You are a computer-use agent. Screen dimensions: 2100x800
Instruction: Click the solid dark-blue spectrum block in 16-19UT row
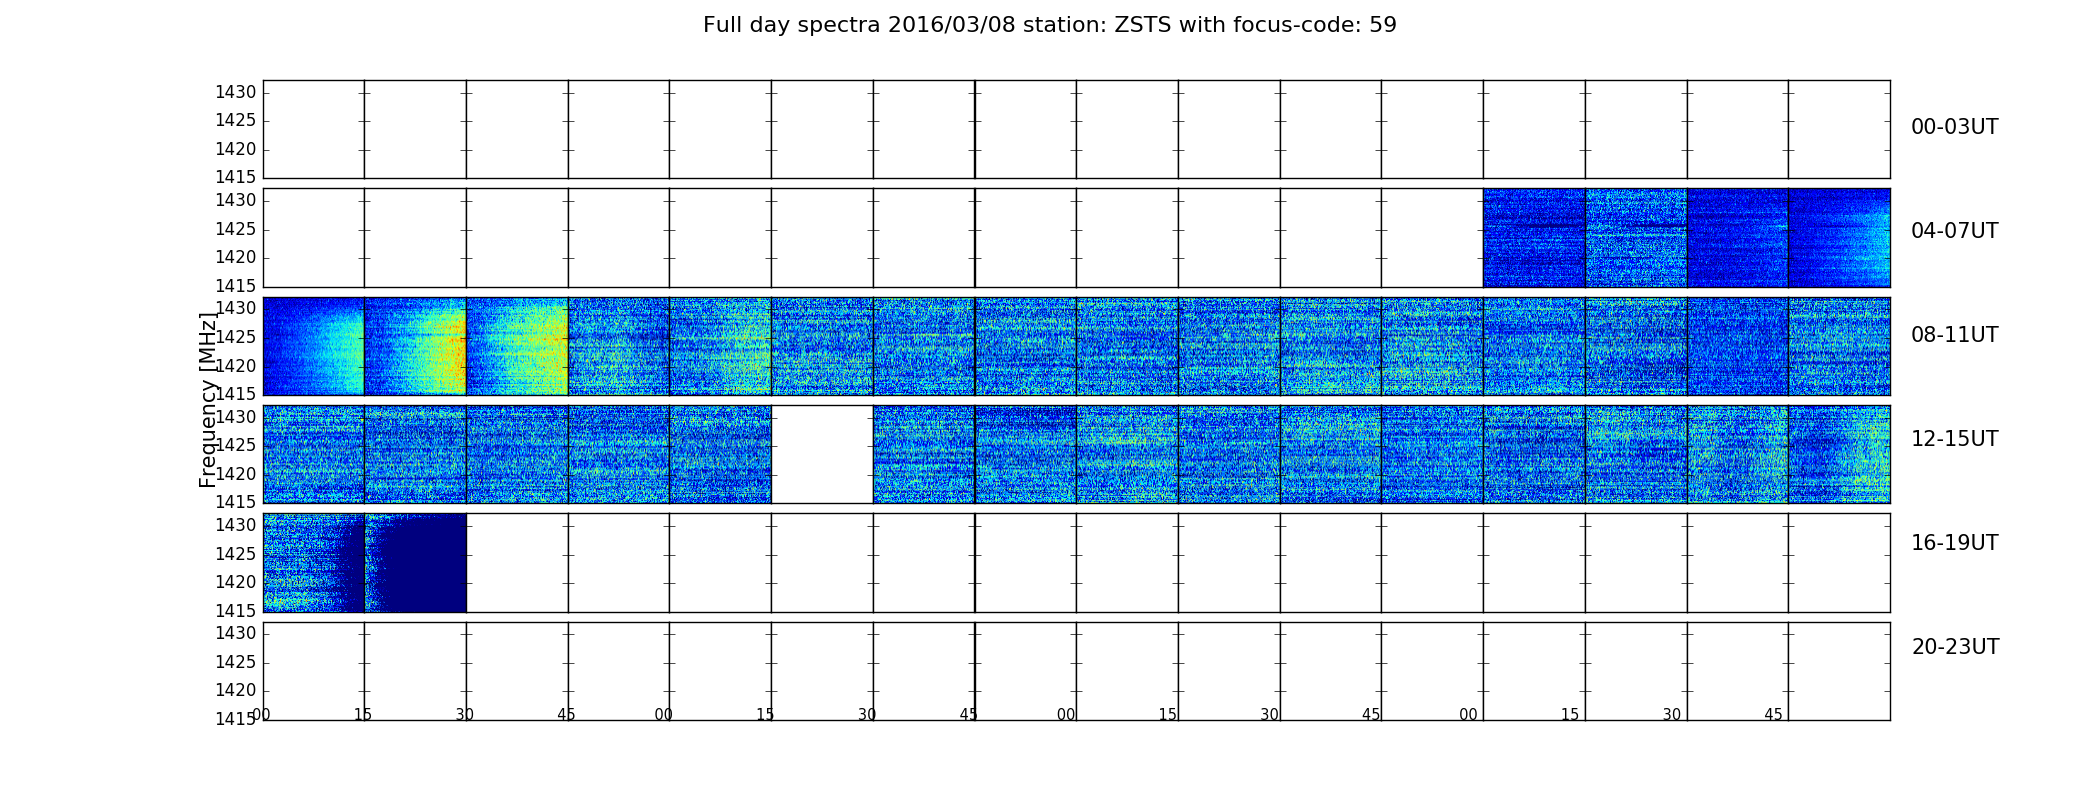pos(415,563)
